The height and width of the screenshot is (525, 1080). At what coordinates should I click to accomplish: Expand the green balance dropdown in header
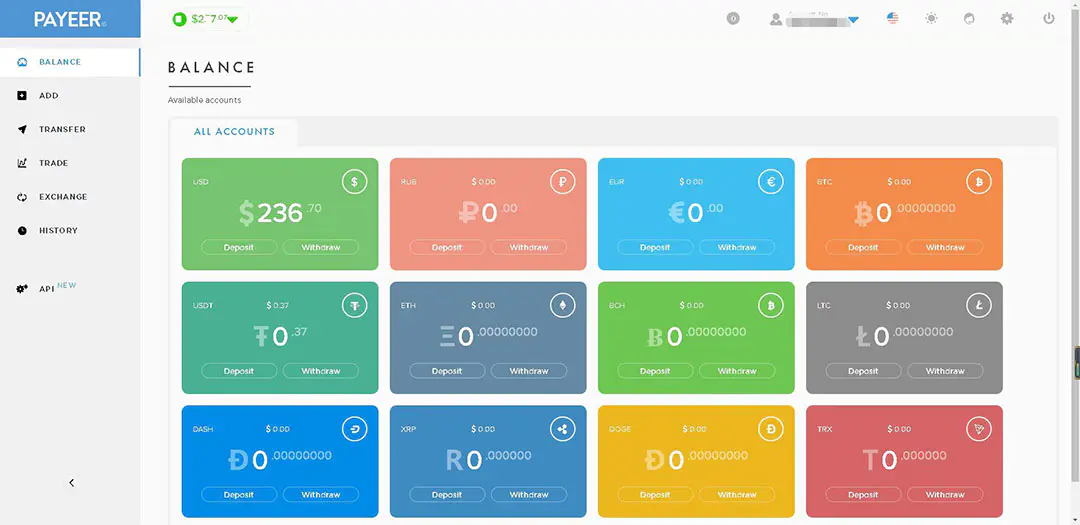[x=232, y=20]
